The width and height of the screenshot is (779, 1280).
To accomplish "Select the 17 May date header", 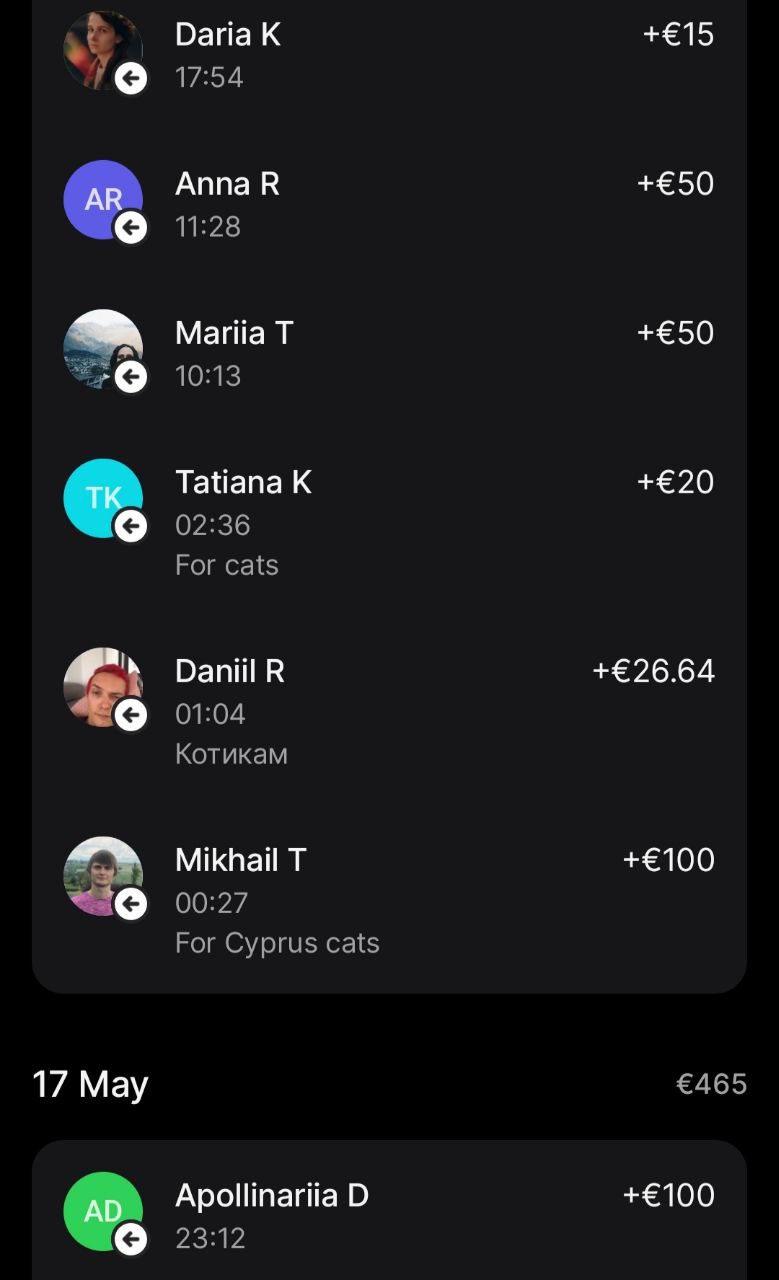I will click(x=90, y=1084).
